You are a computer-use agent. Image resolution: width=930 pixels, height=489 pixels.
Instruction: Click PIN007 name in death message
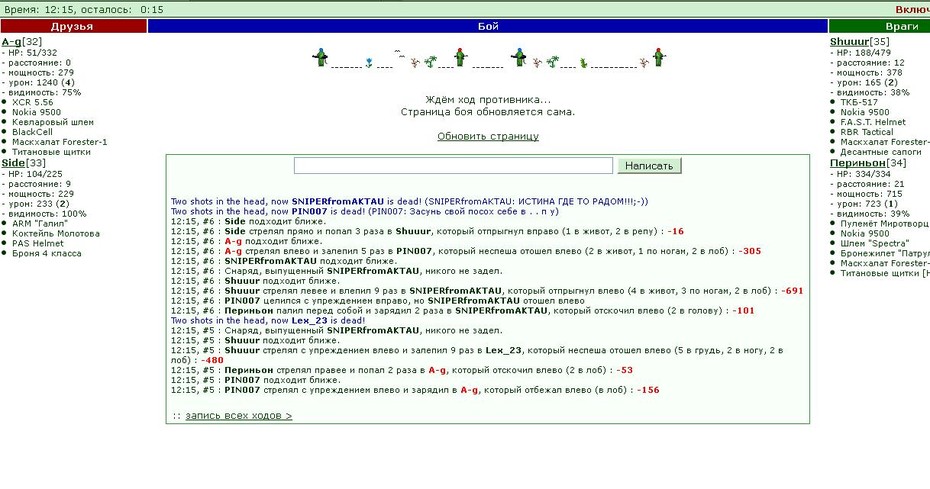pos(309,211)
